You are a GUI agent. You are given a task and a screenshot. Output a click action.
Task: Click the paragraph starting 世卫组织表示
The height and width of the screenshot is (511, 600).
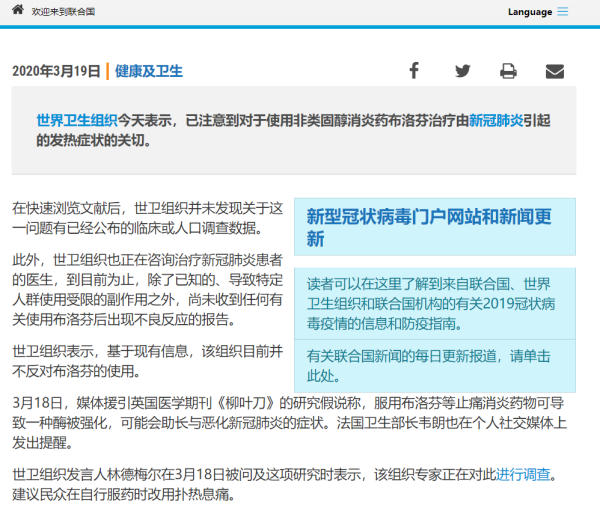pos(148,362)
